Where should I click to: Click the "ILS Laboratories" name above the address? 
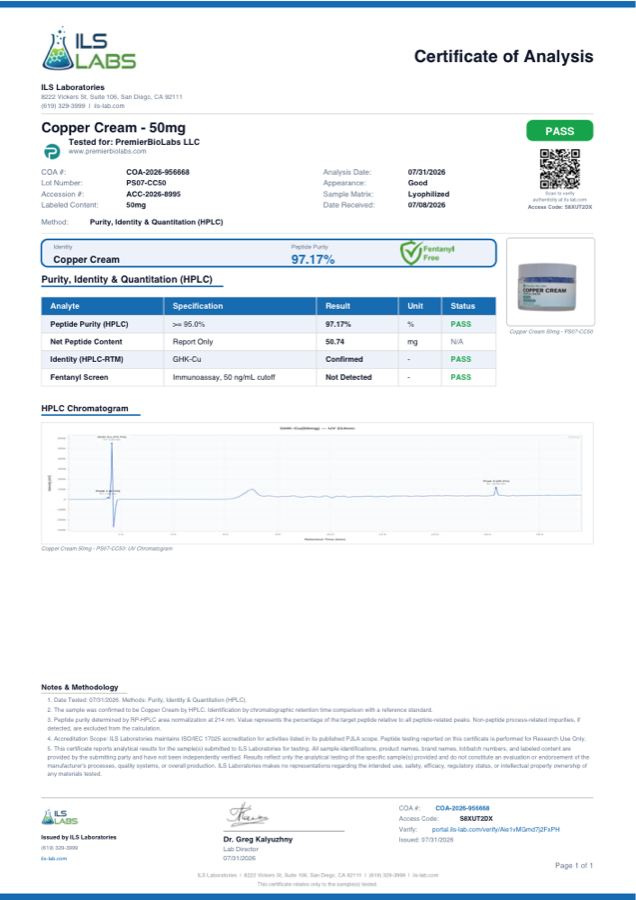coord(73,87)
